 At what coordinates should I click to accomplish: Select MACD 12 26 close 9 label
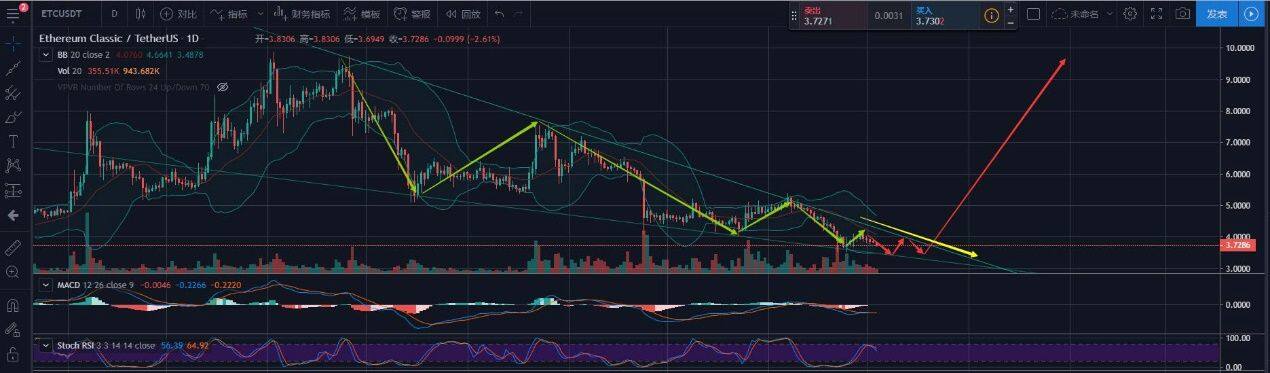point(95,285)
